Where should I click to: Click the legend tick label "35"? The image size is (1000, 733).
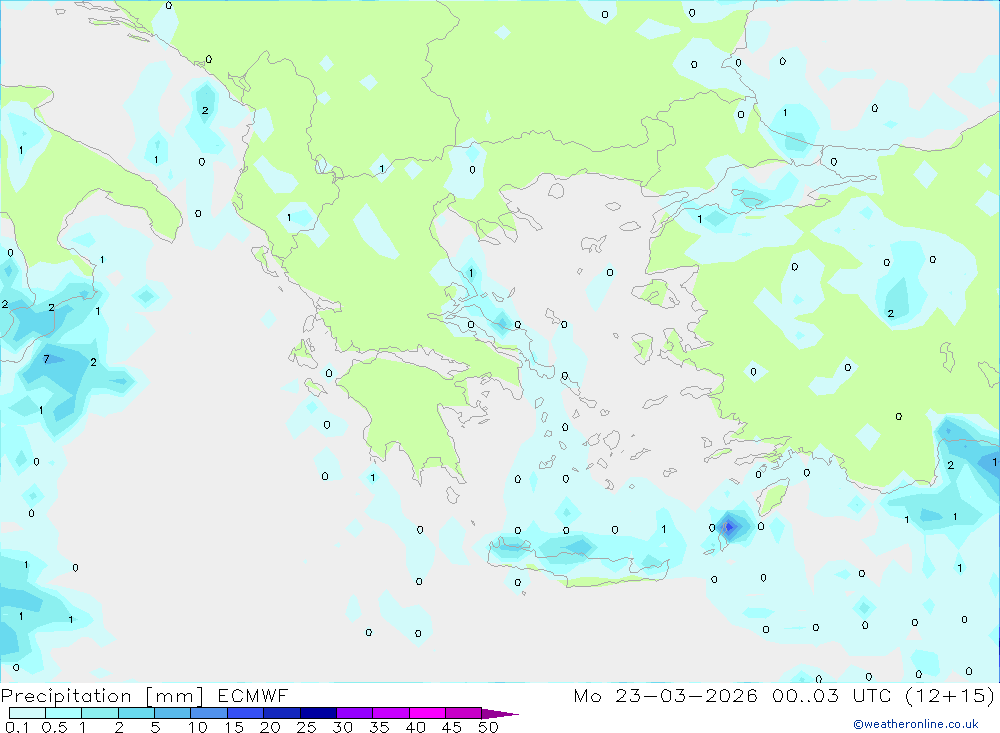click(379, 727)
